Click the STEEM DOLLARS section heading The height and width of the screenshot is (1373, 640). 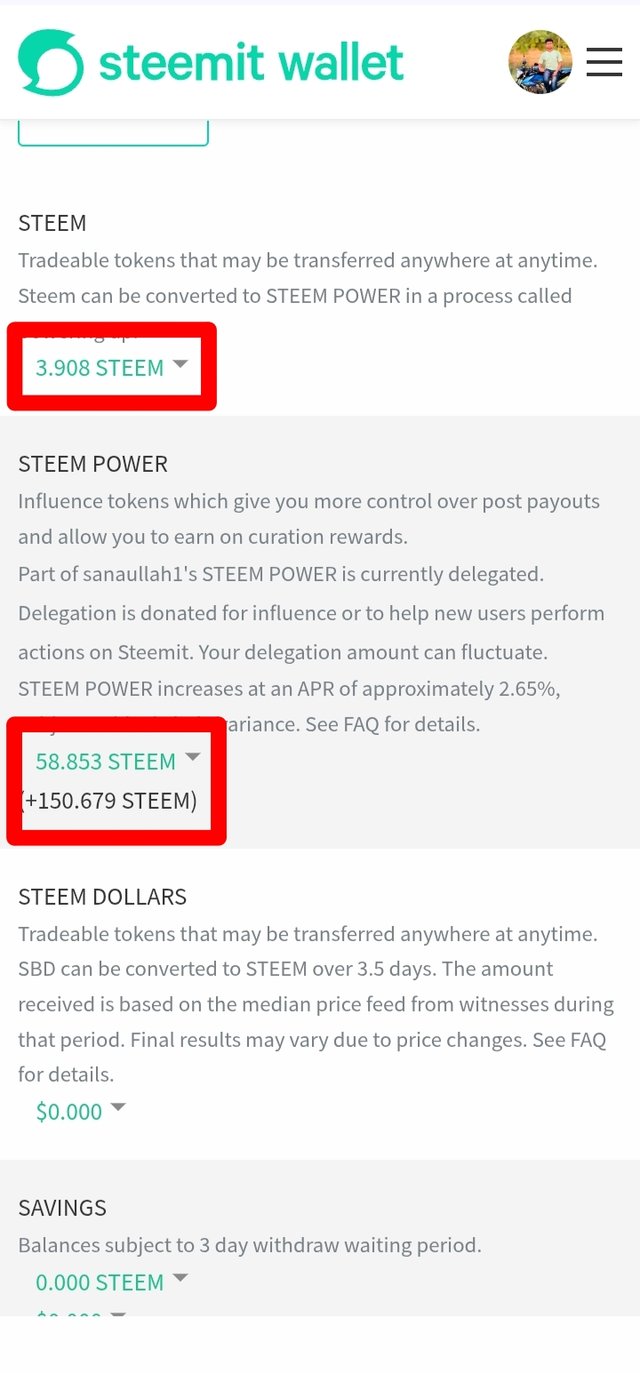(x=102, y=897)
